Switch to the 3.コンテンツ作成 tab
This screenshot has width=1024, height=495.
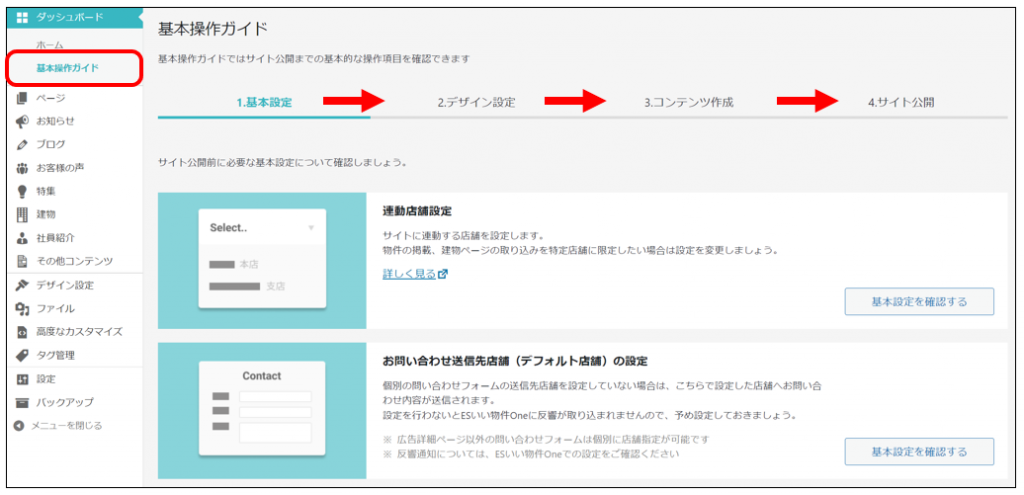pyautogui.click(x=688, y=102)
